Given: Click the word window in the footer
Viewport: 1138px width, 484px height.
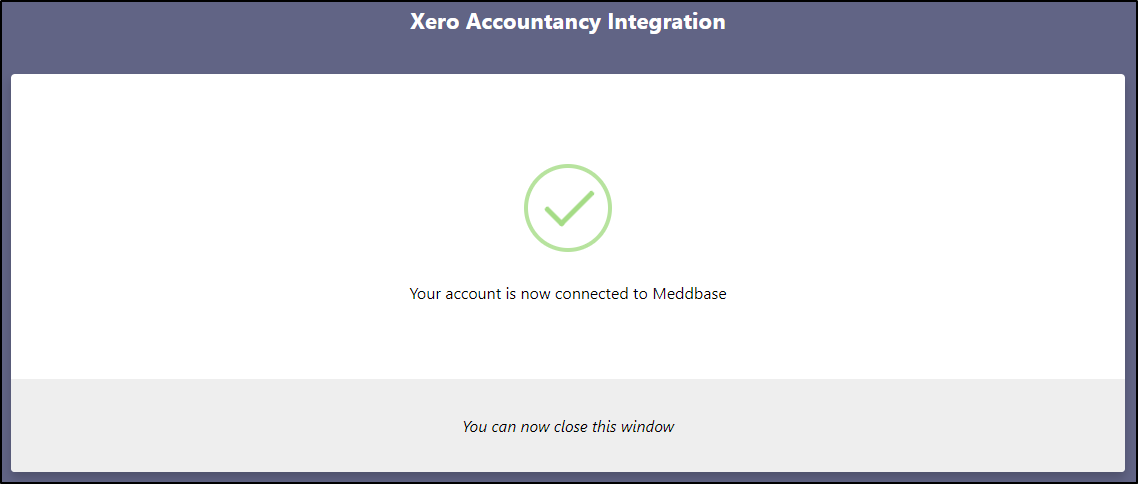Looking at the screenshot, I should pos(647,426).
